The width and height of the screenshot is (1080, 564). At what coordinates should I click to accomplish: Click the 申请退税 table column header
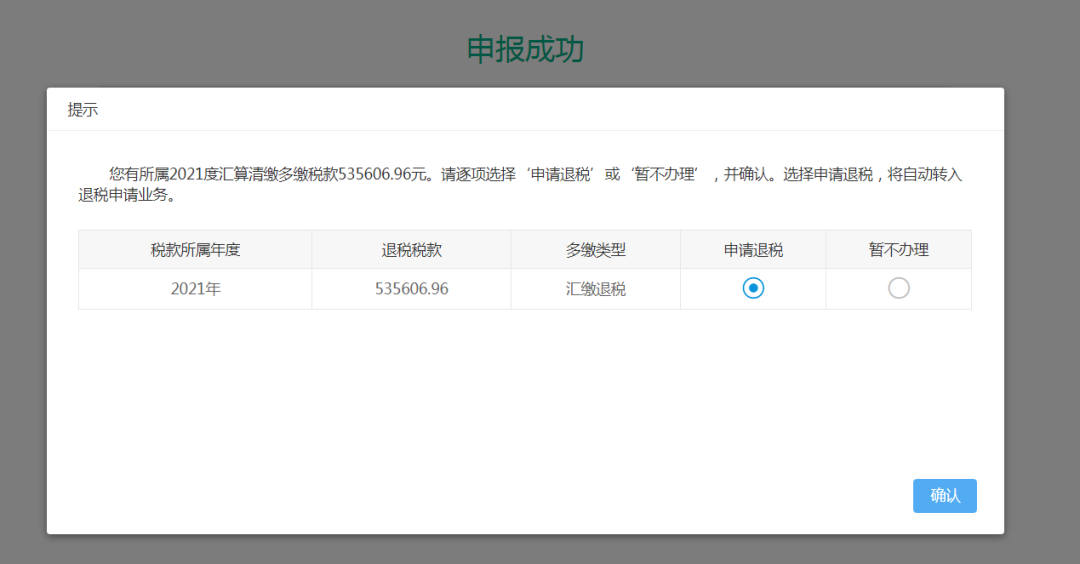(x=753, y=250)
